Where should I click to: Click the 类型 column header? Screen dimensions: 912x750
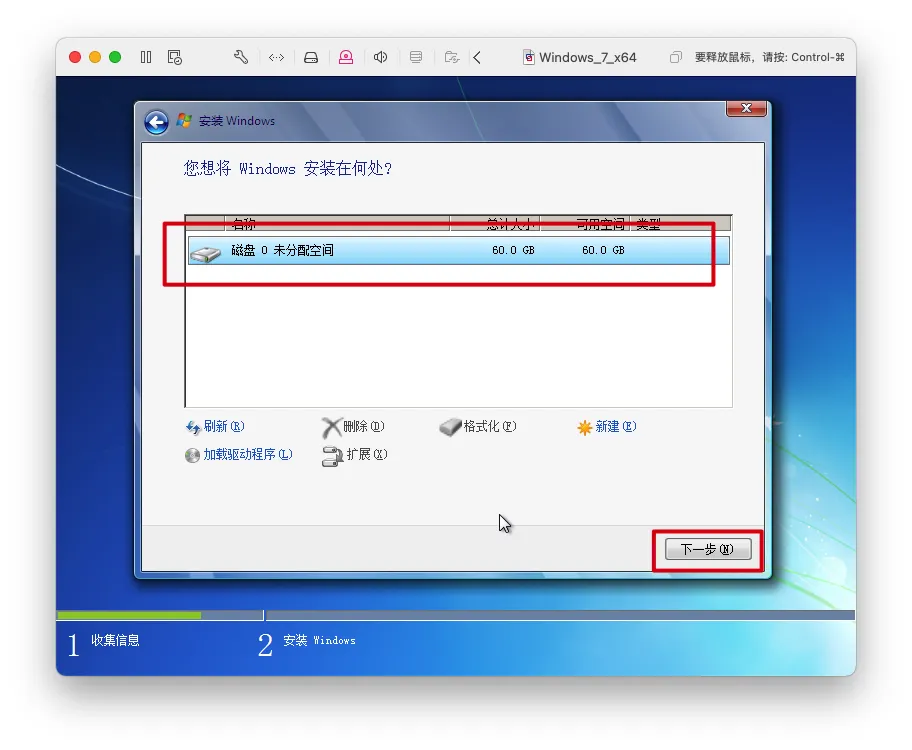[x=681, y=223]
